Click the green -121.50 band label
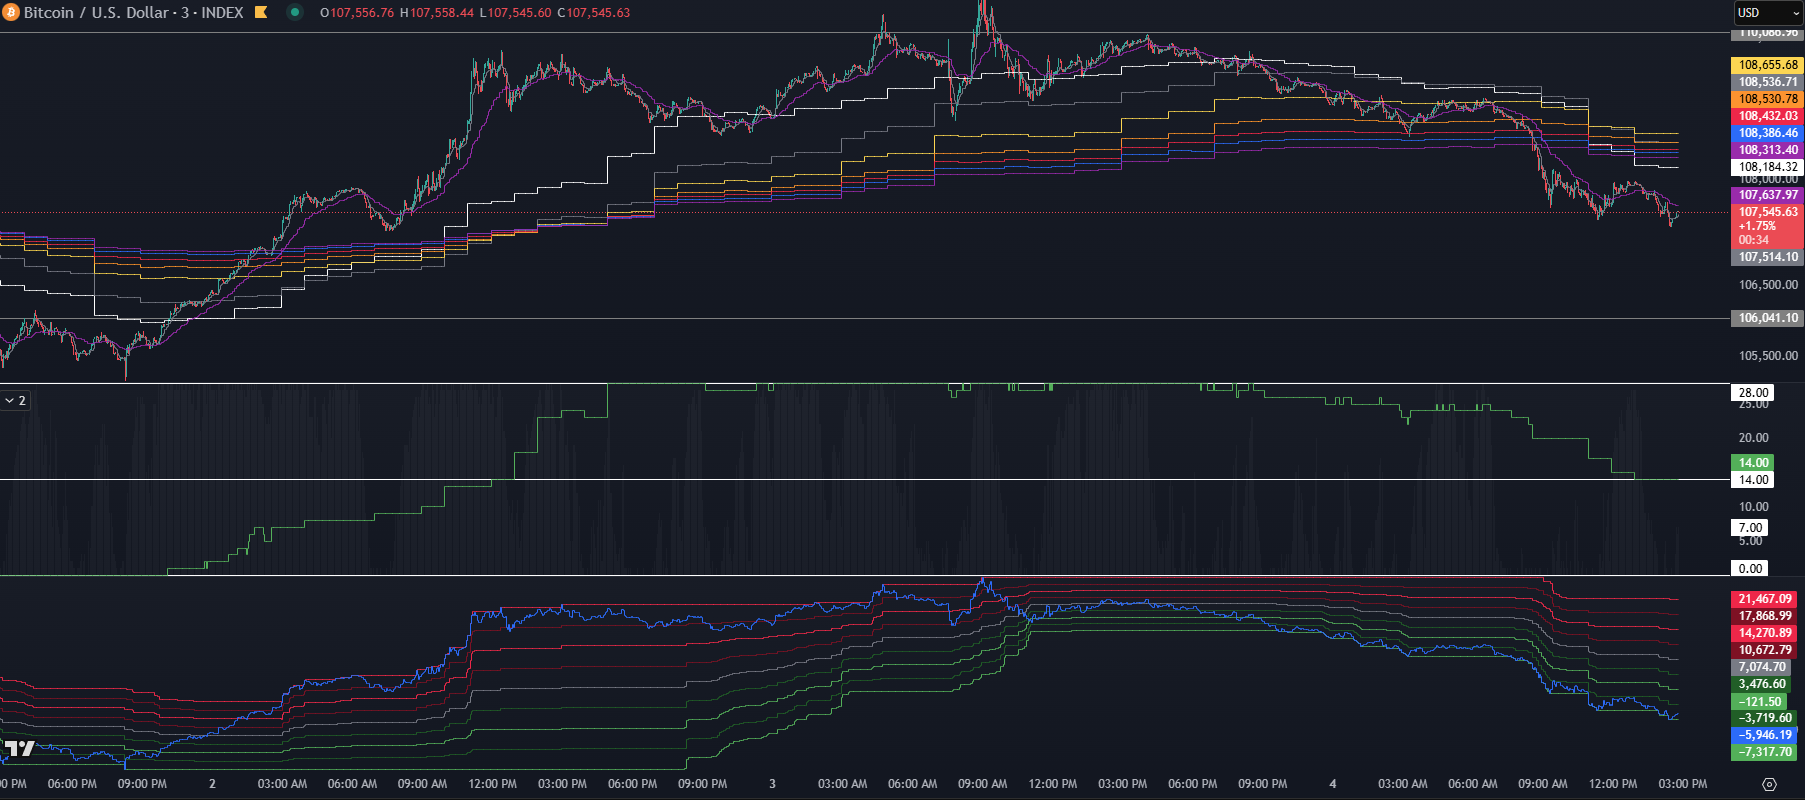 (x=1759, y=702)
